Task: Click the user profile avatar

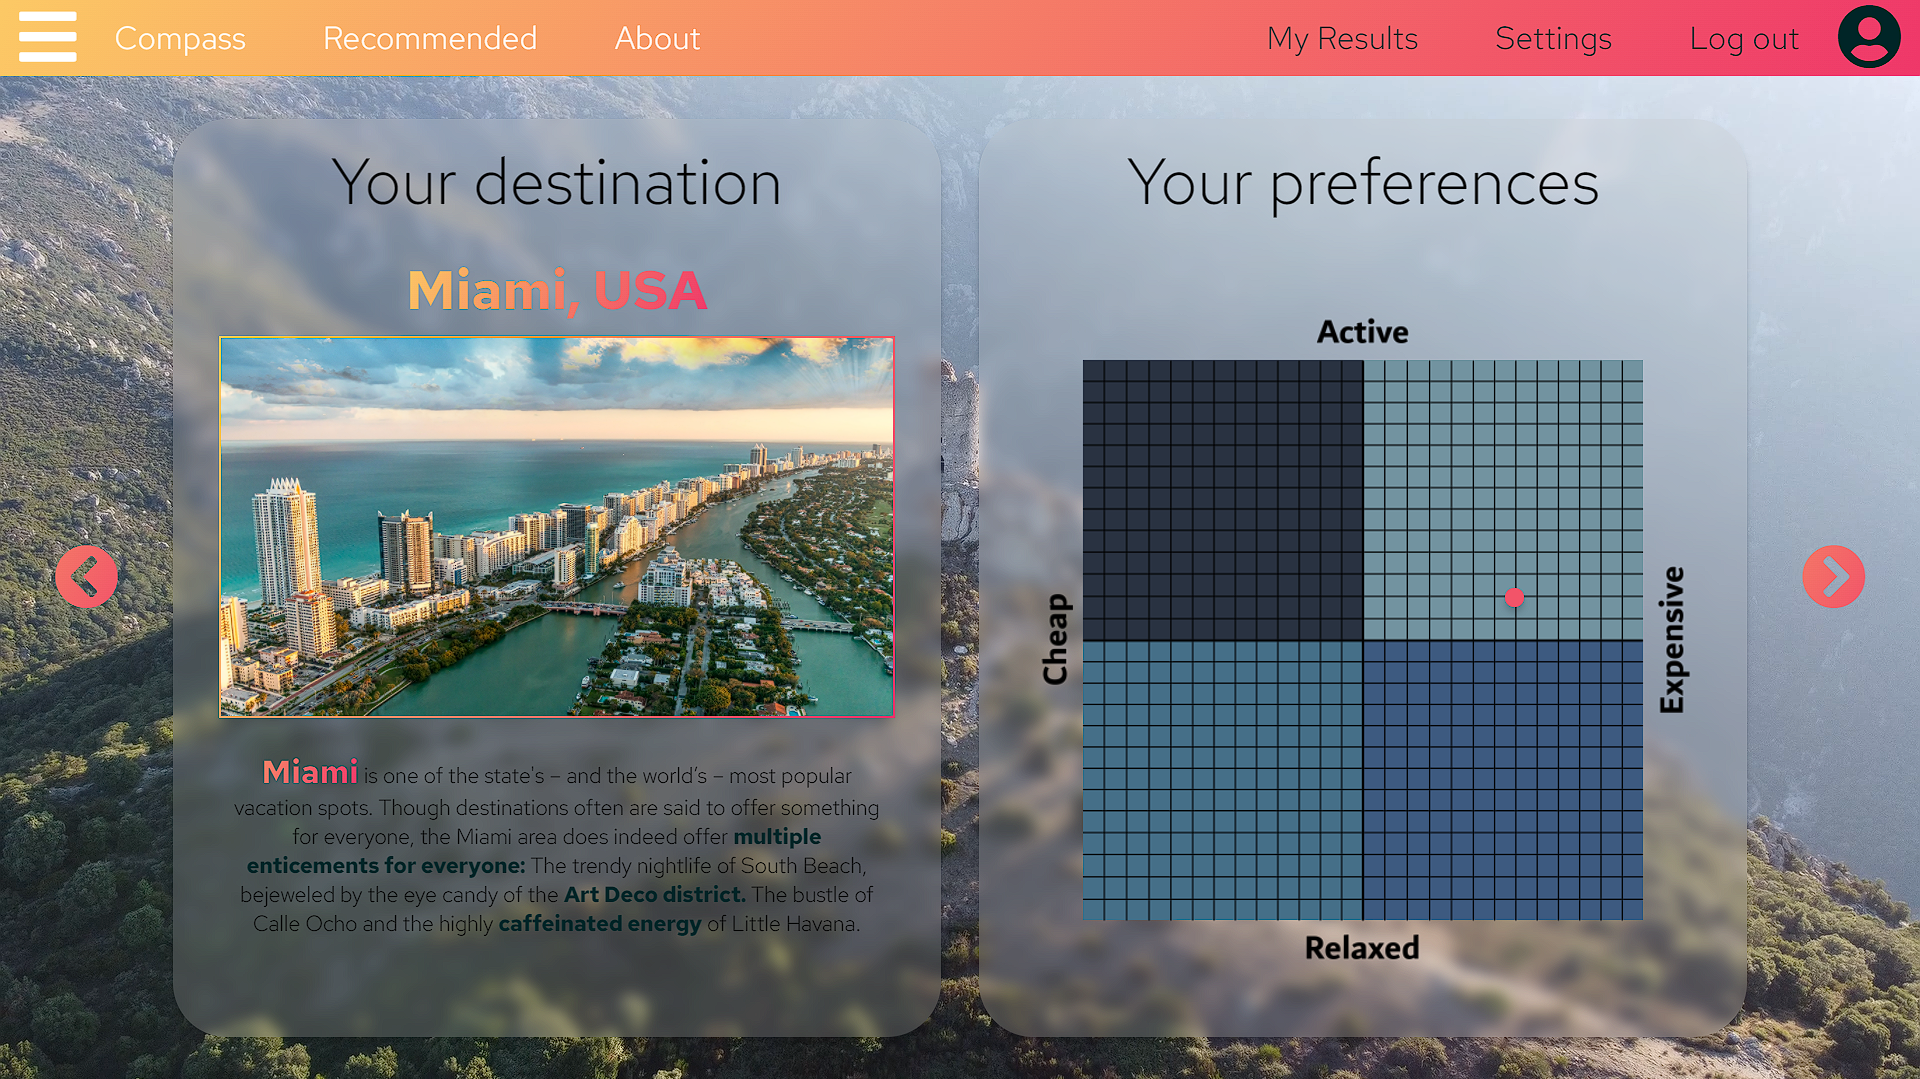Action: point(1868,37)
